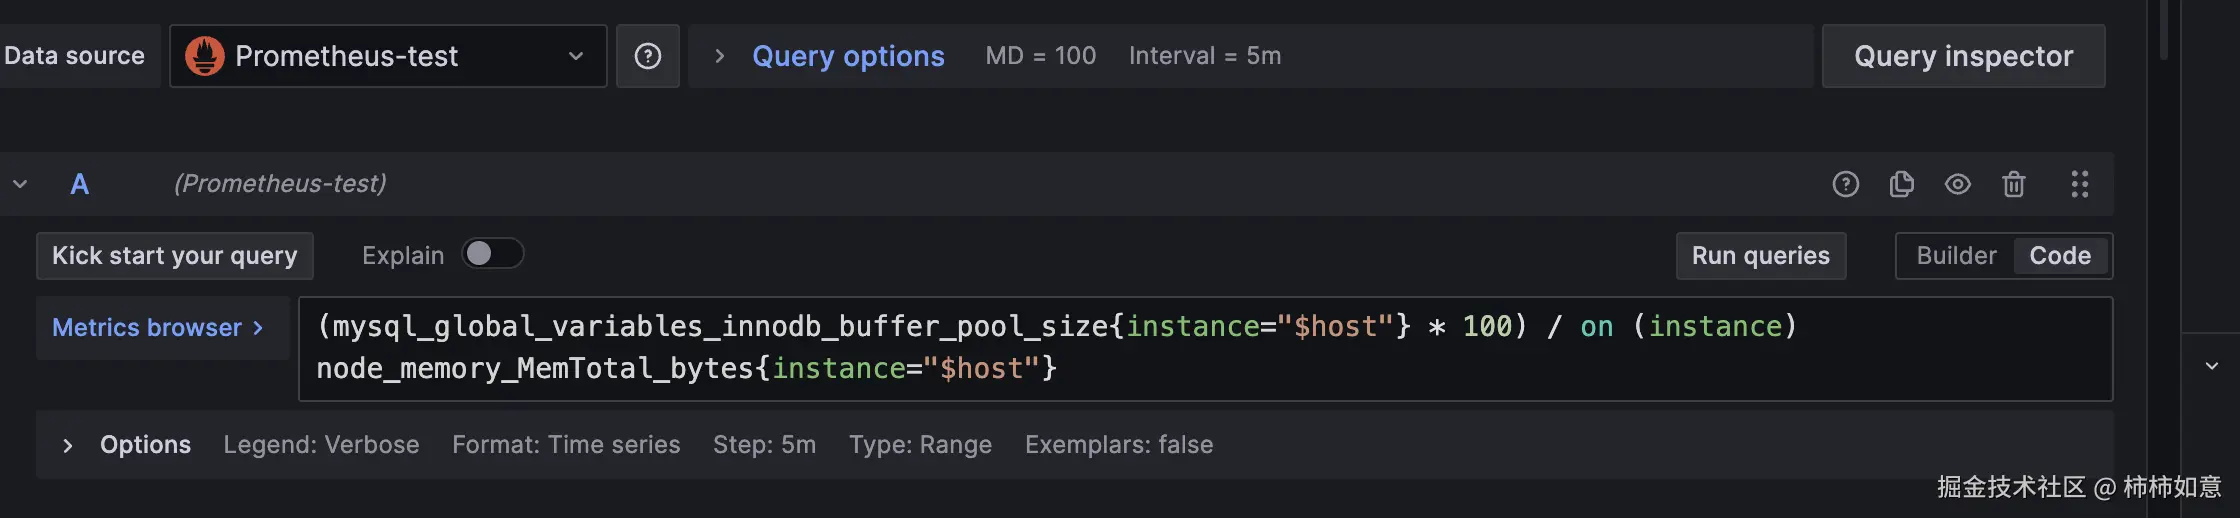
Task: Click the Prometheus flame logo icon
Action: [205, 56]
